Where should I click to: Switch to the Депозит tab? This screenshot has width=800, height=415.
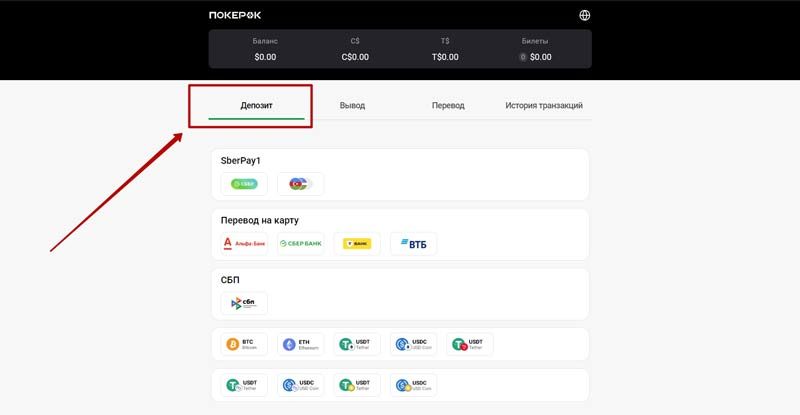[256, 105]
